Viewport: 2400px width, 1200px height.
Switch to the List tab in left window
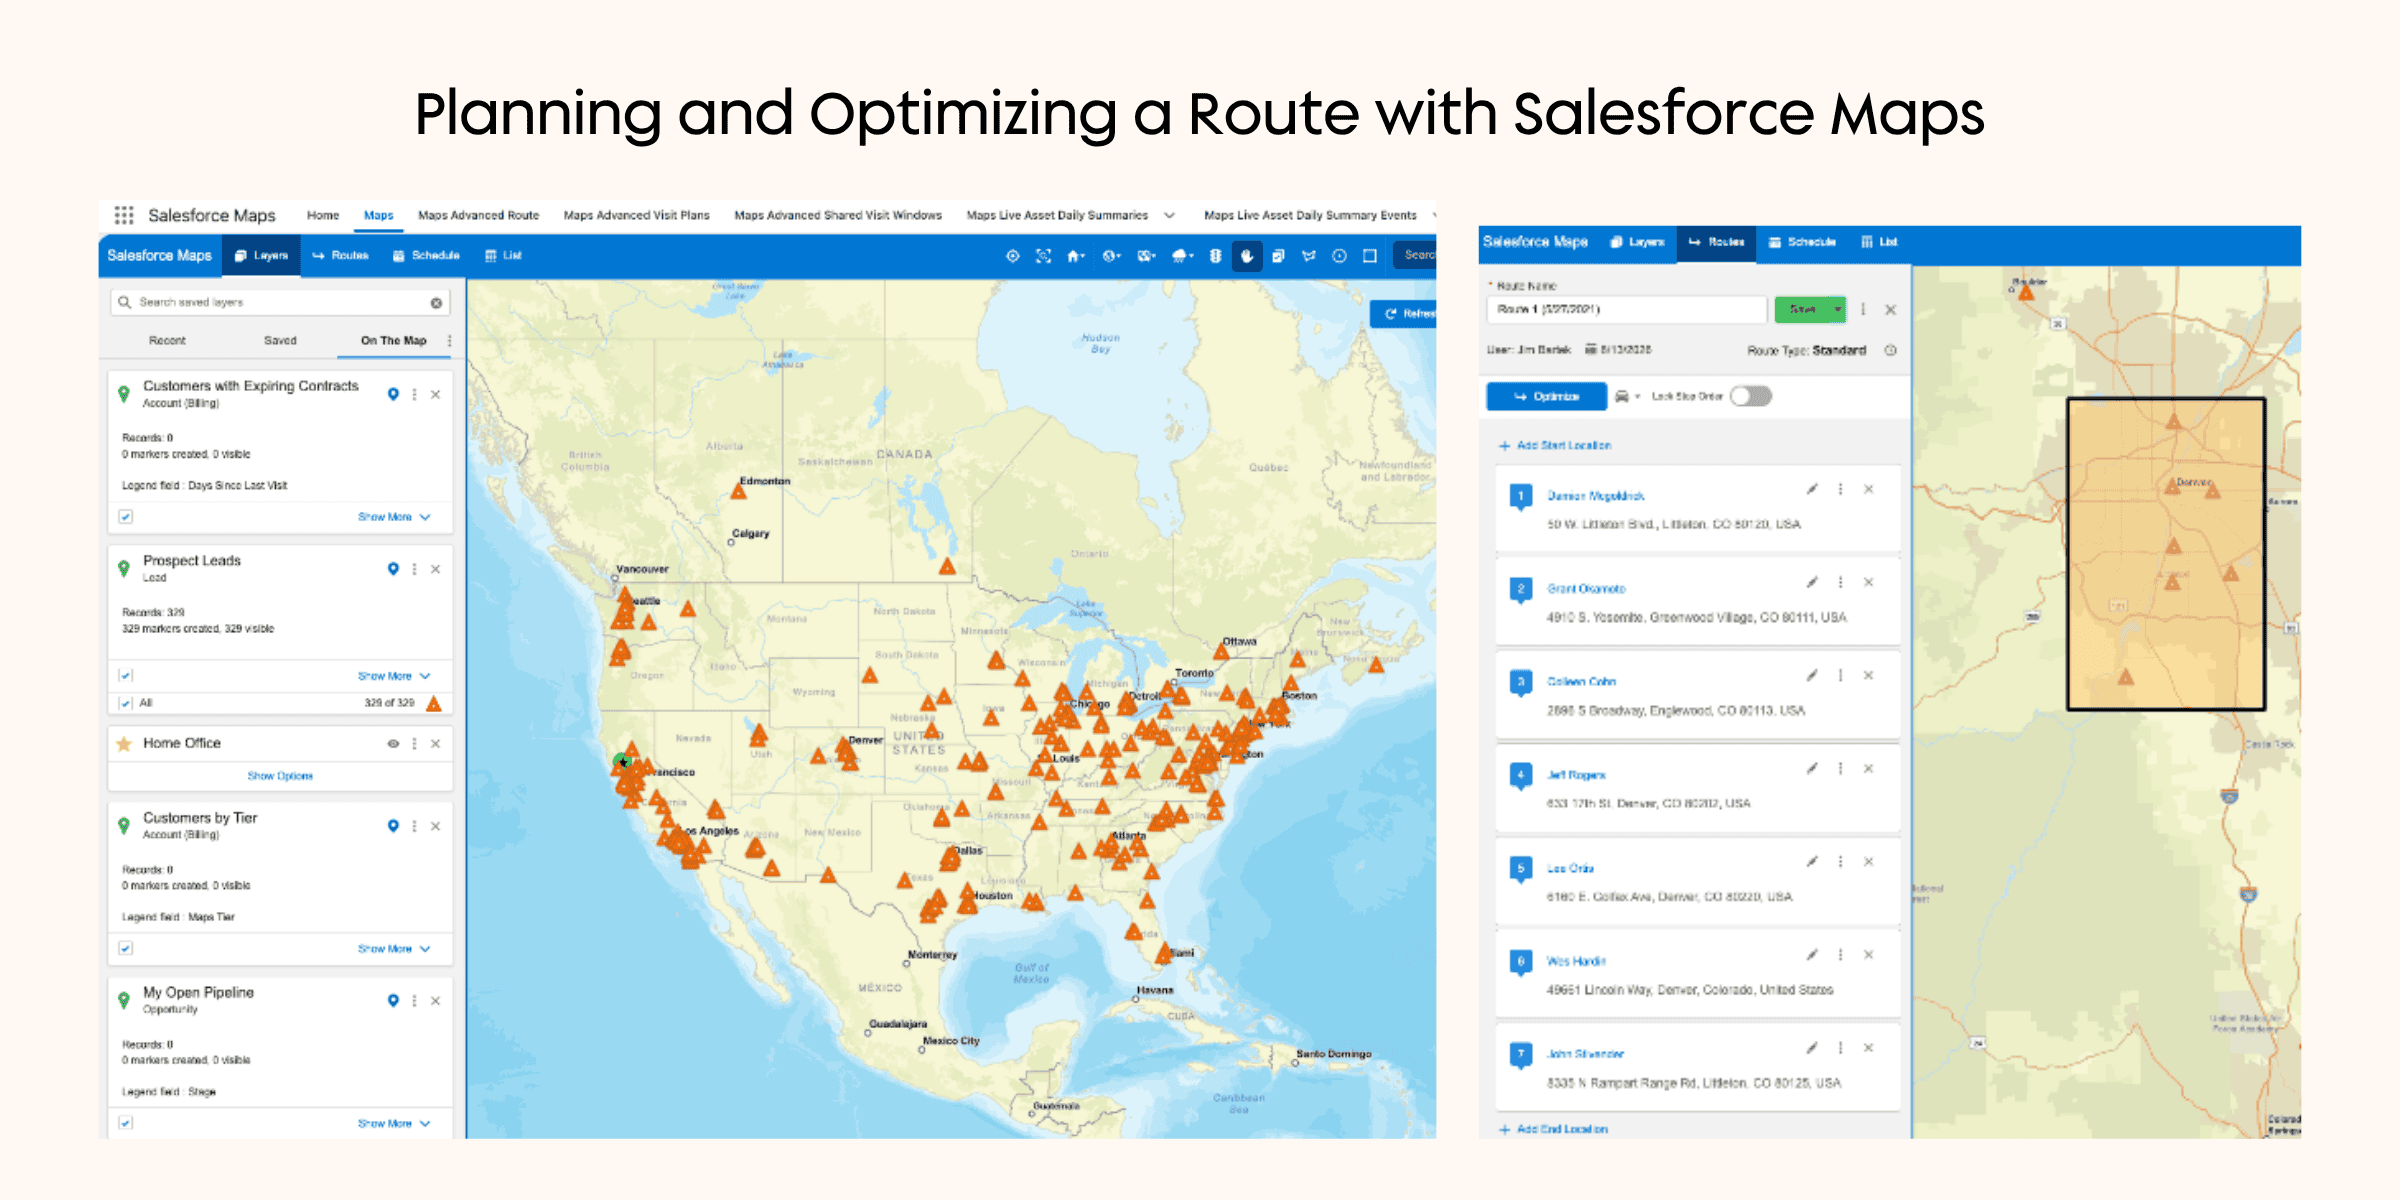point(503,256)
